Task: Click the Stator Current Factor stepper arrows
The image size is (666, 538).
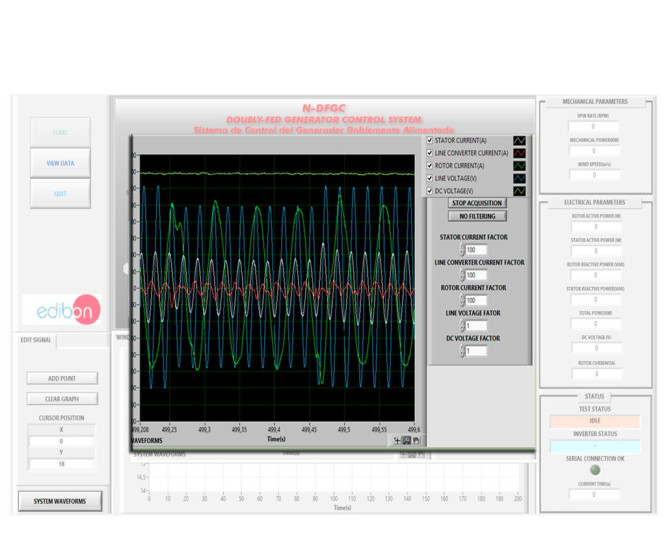Action: [463, 250]
